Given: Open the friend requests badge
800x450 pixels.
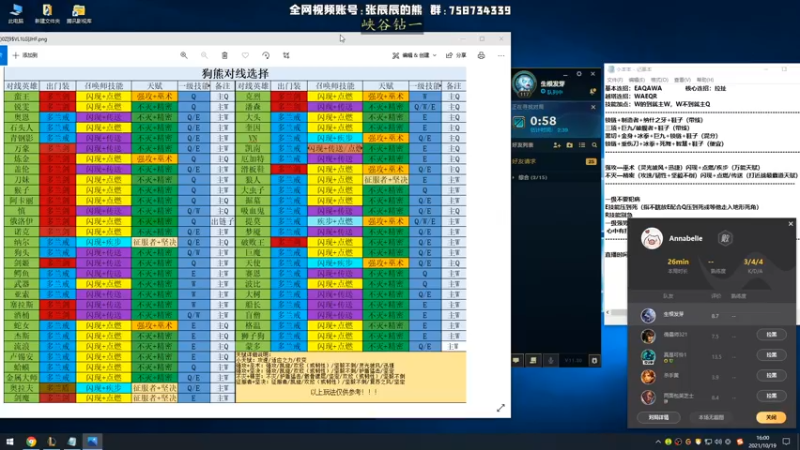Looking at the screenshot, I should (x=591, y=161).
